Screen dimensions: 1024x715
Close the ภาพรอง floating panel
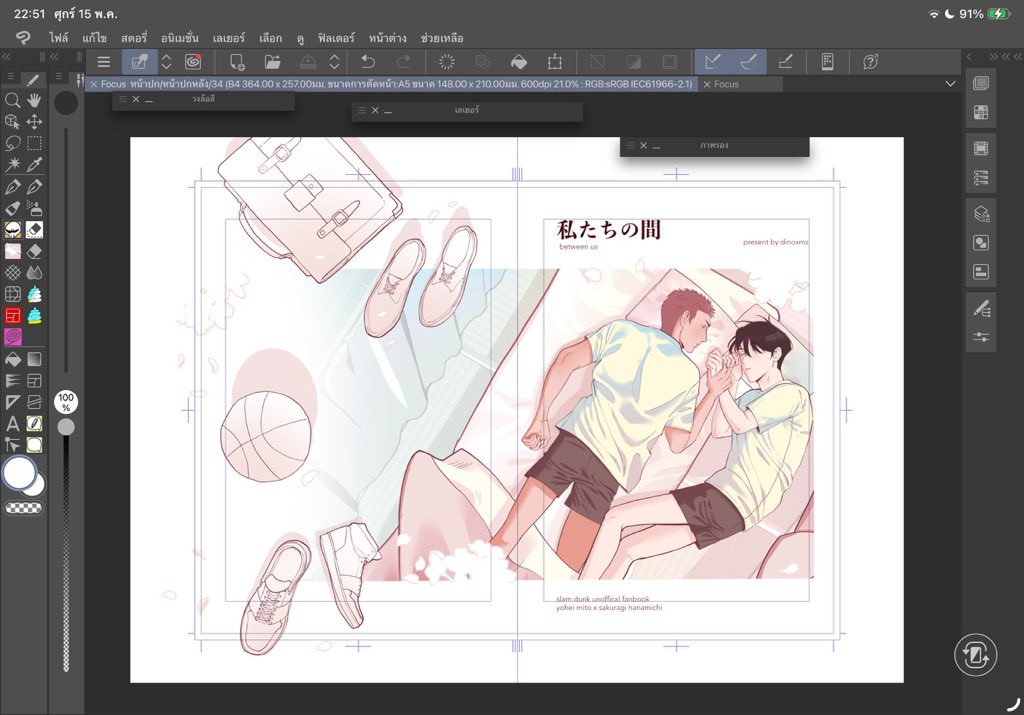click(644, 146)
